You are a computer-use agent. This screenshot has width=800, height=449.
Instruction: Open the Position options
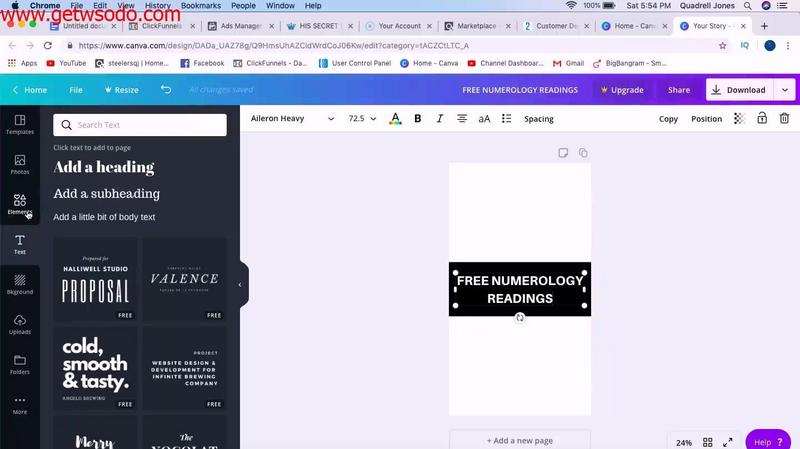[706, 119]
